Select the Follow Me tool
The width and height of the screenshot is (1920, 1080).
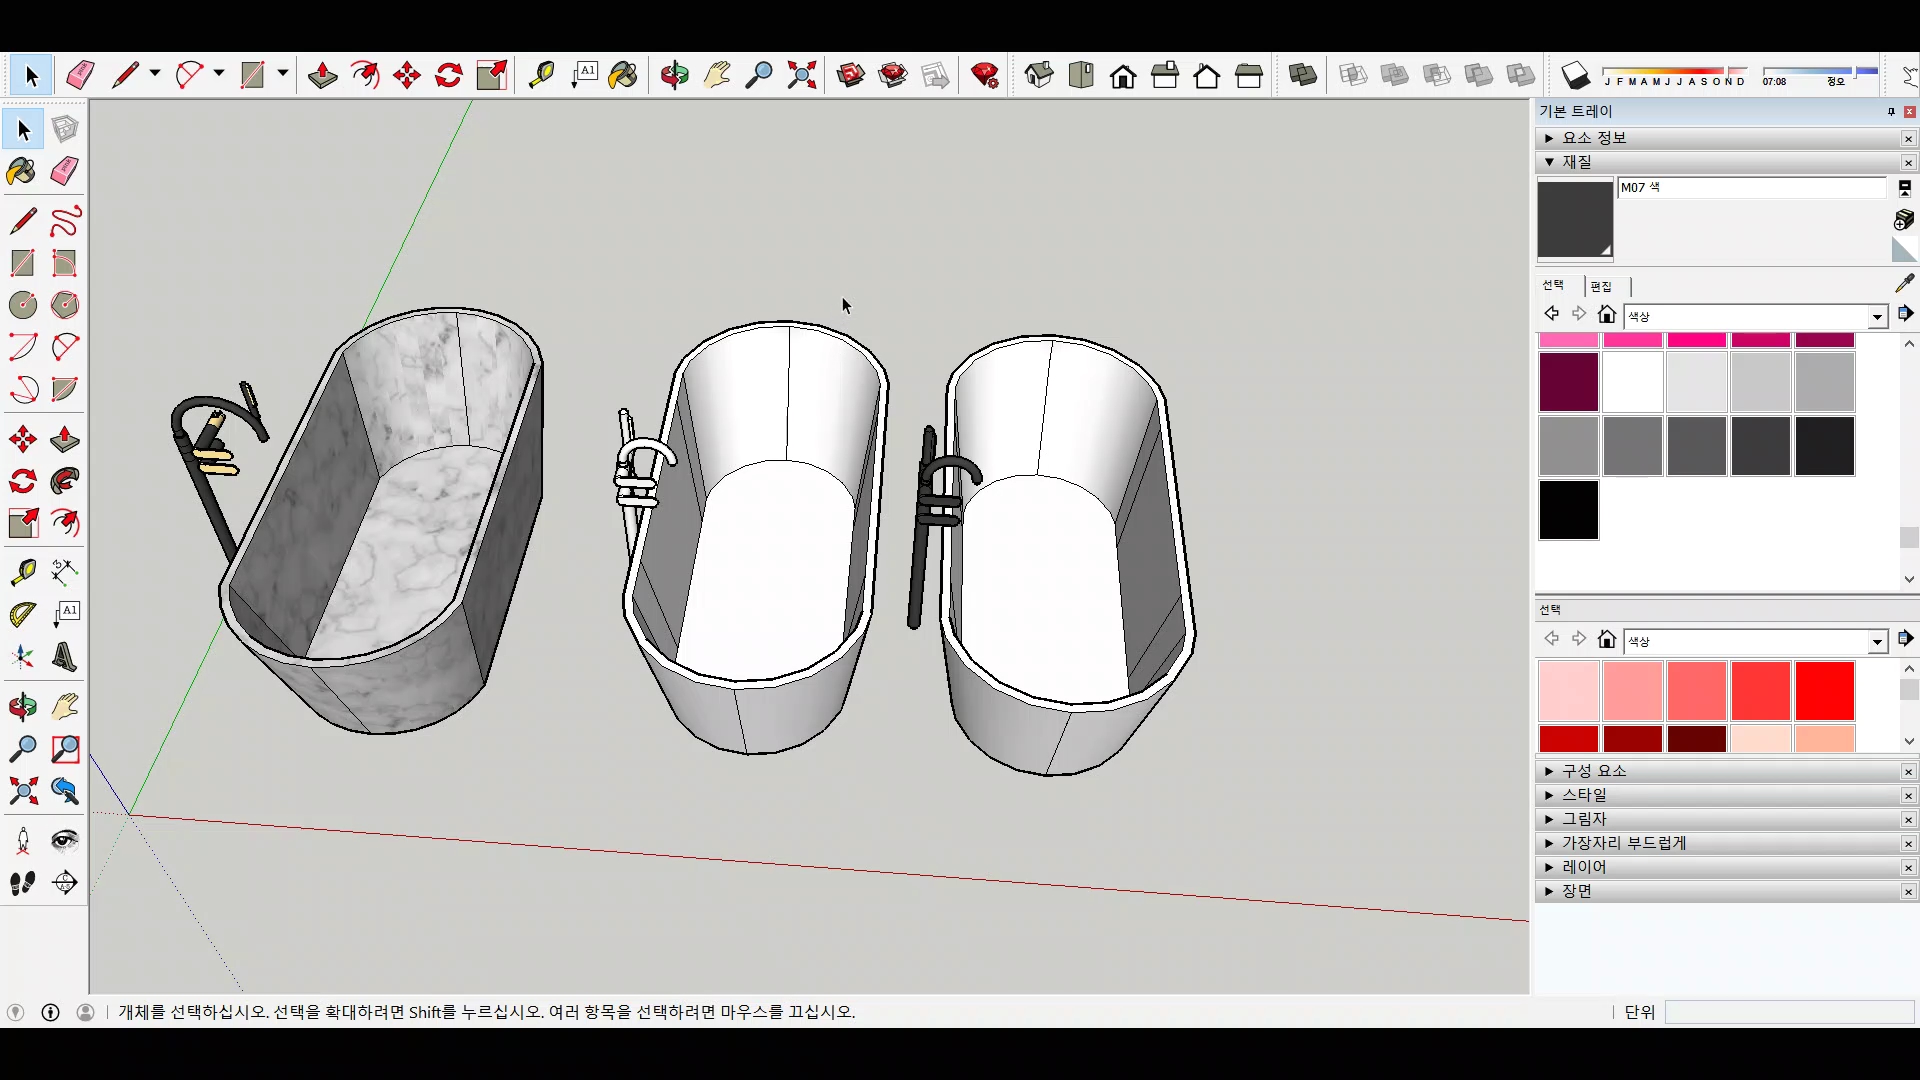[x=64, y=482]
